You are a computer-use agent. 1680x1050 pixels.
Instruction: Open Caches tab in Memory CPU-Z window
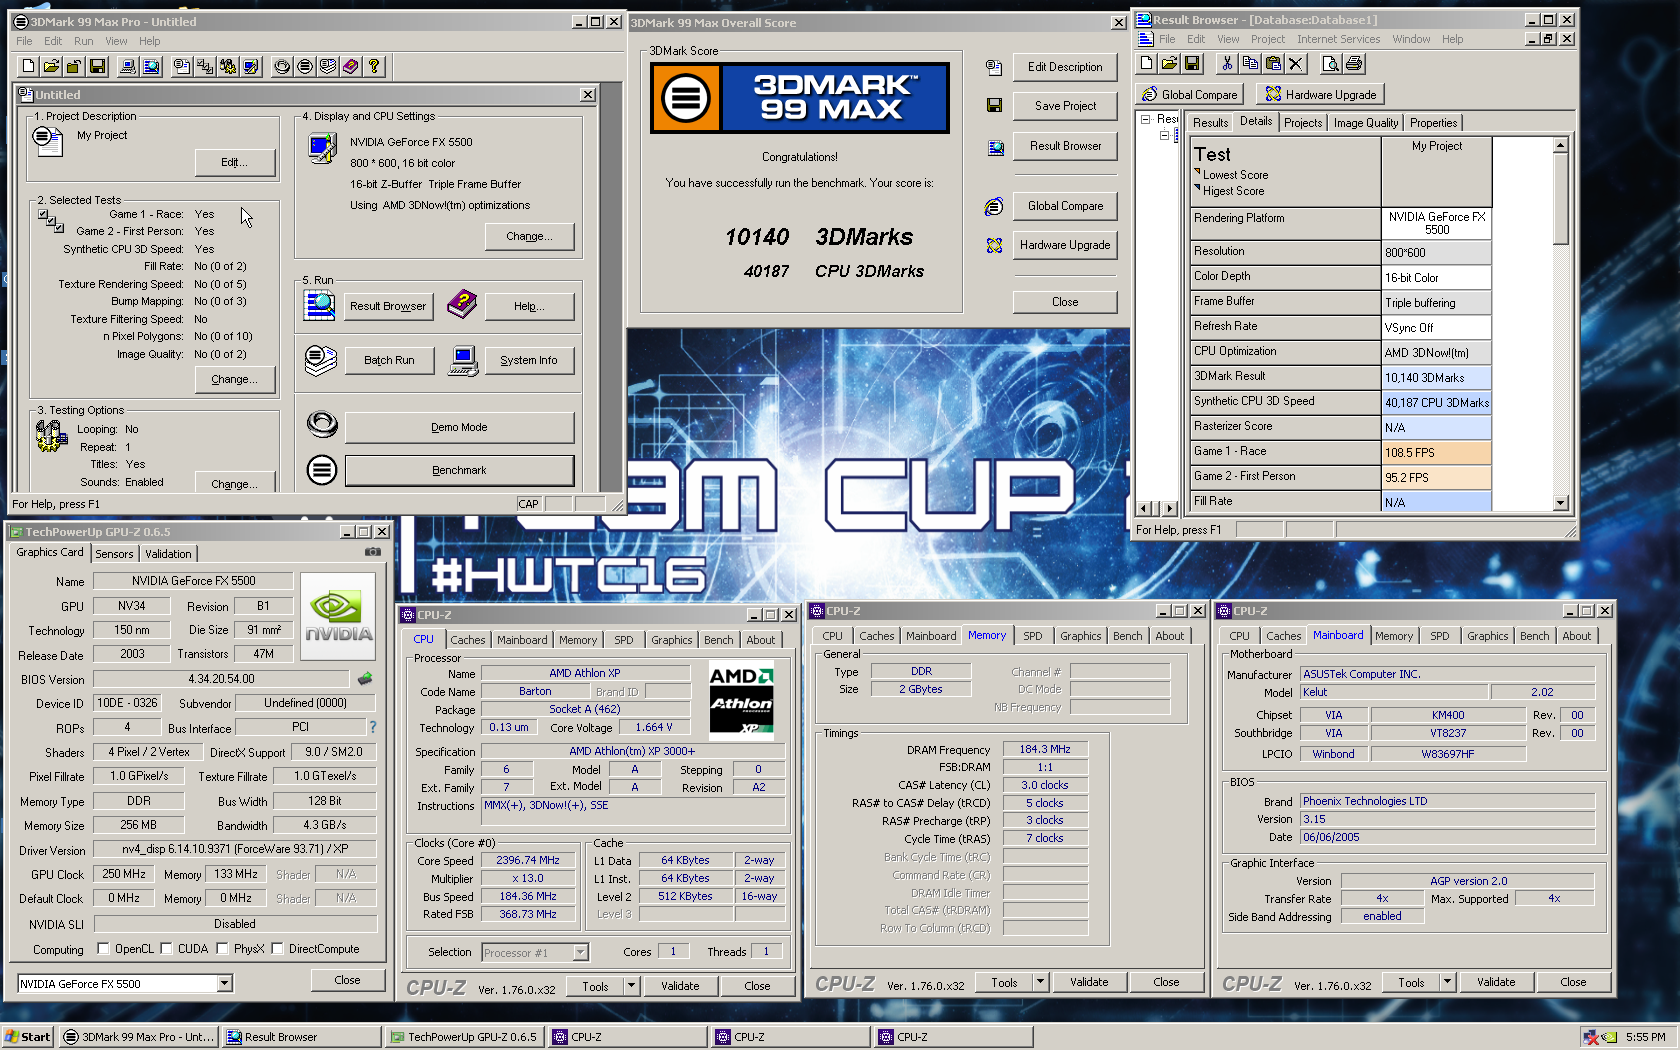(876, 636)
